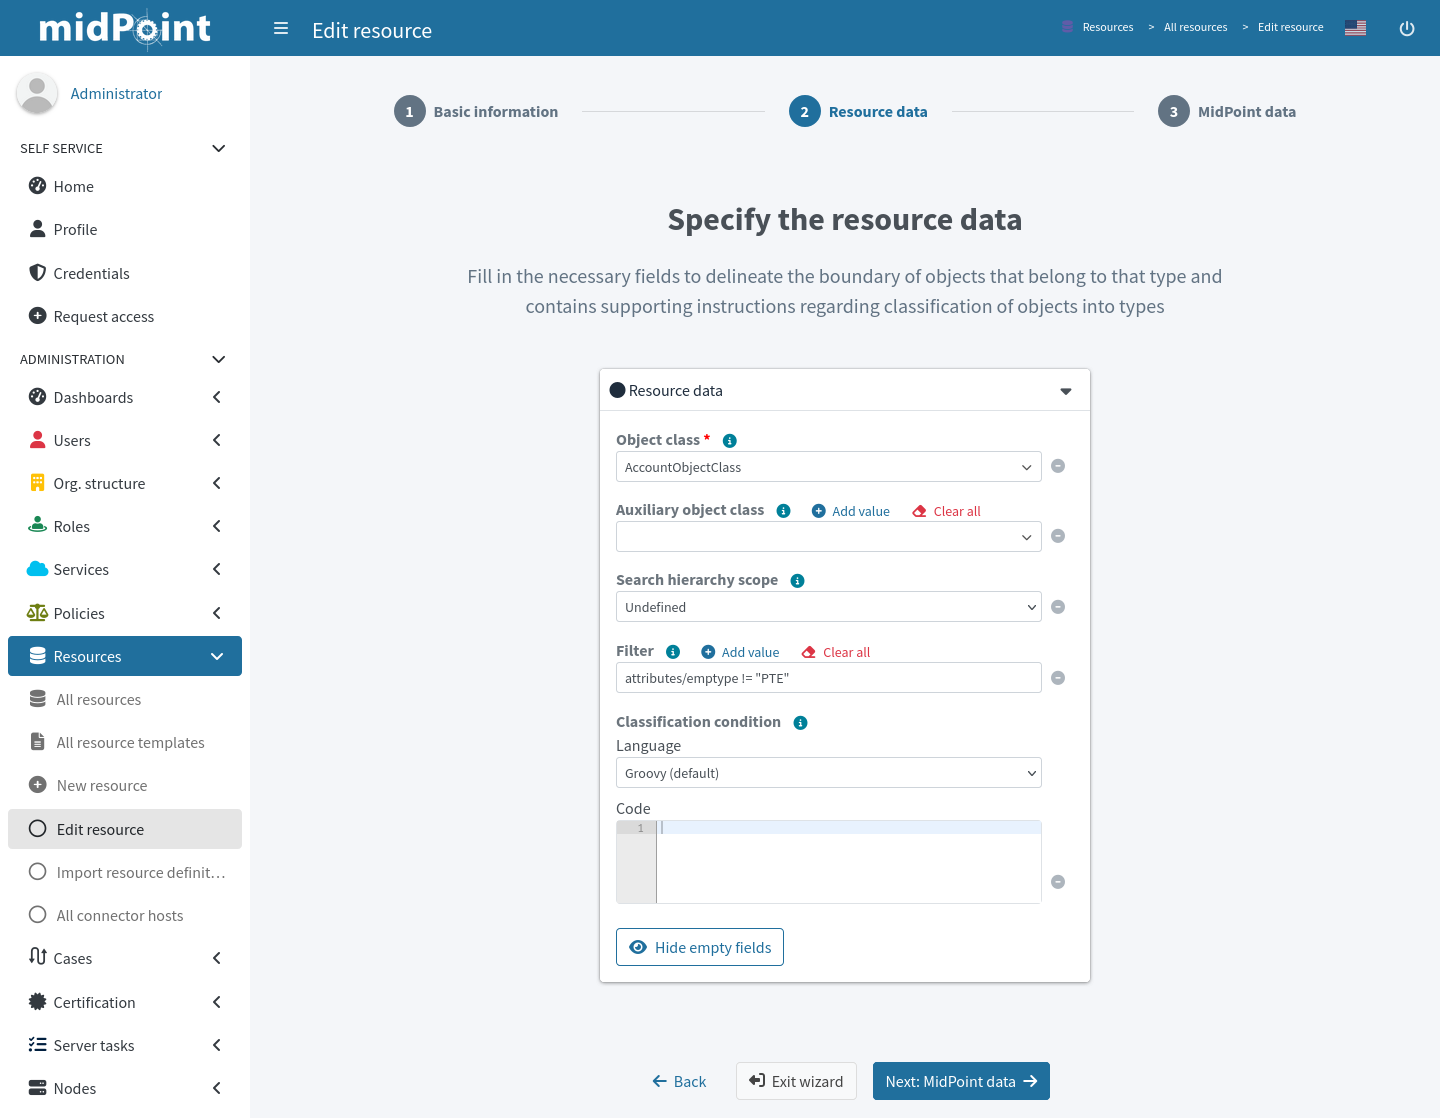Collapse the Self Service section
1440x1118 pixels.
click(x=218, y=148)
